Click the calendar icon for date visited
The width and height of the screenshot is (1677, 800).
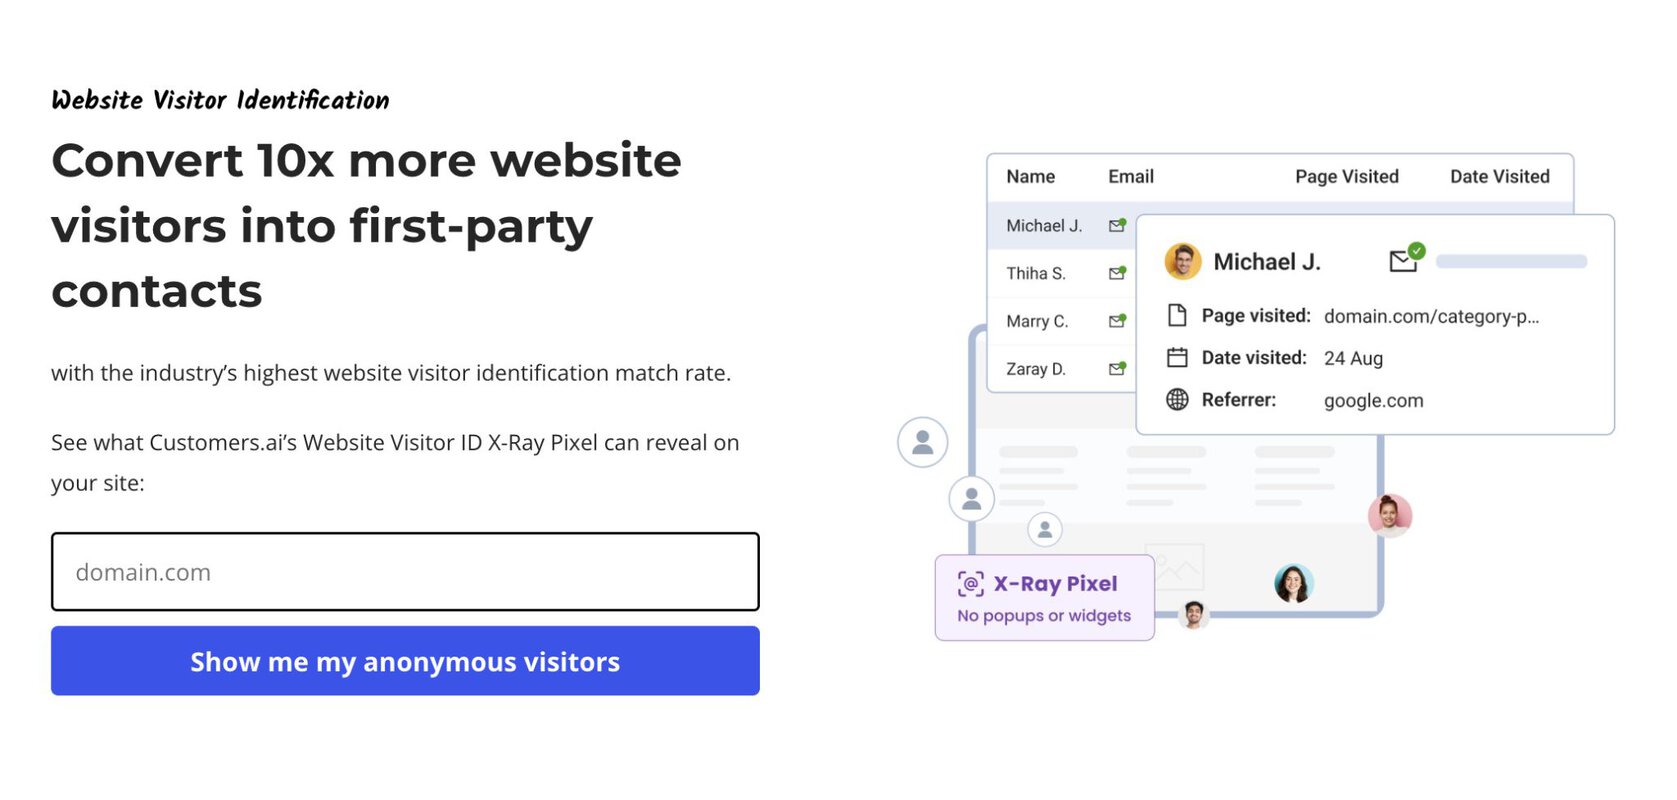1177,358
